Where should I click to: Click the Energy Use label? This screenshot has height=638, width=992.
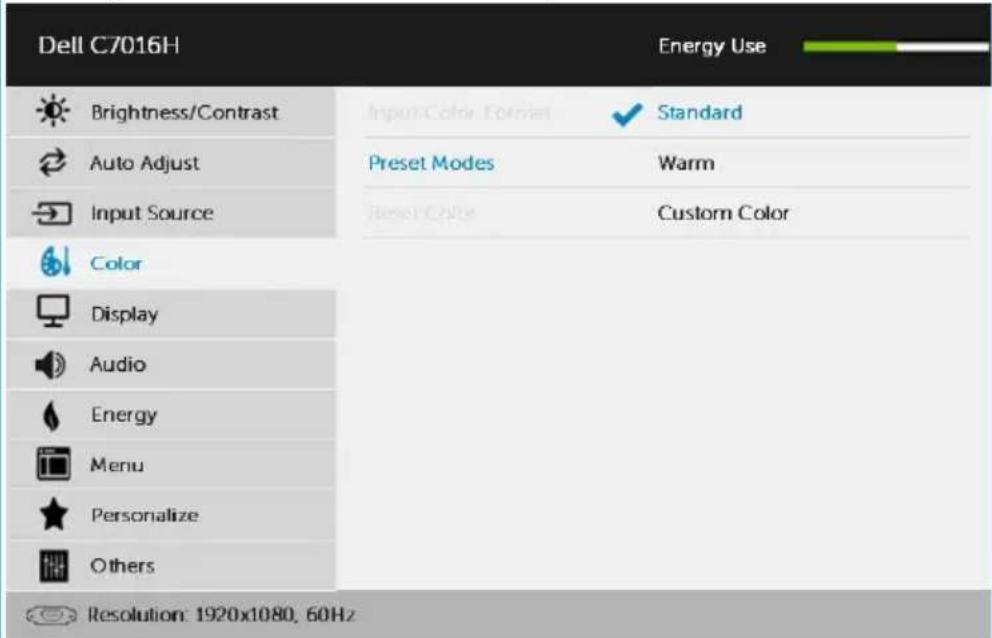712,46
